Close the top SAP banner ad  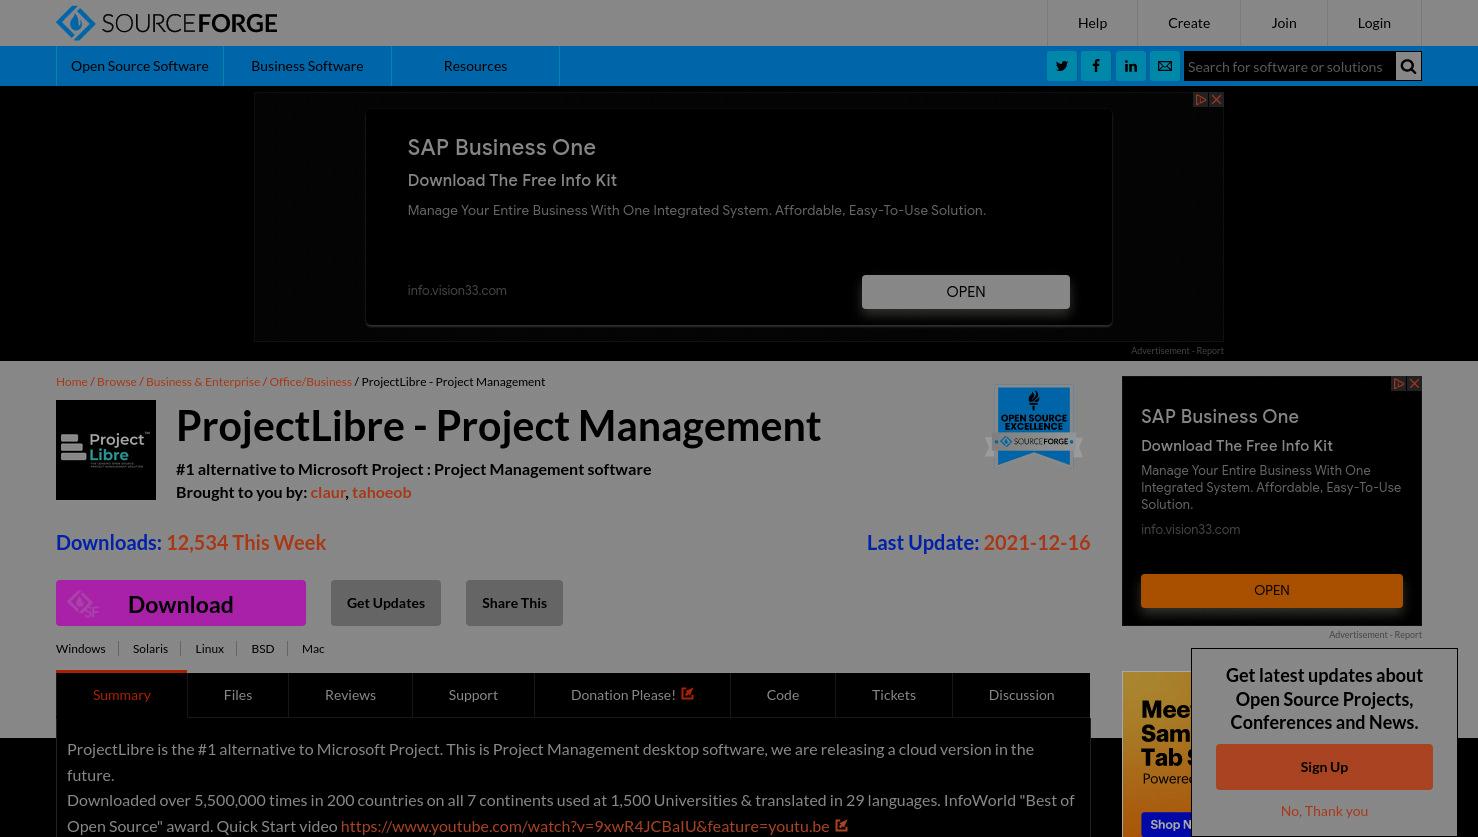[x=1216, y=100]
